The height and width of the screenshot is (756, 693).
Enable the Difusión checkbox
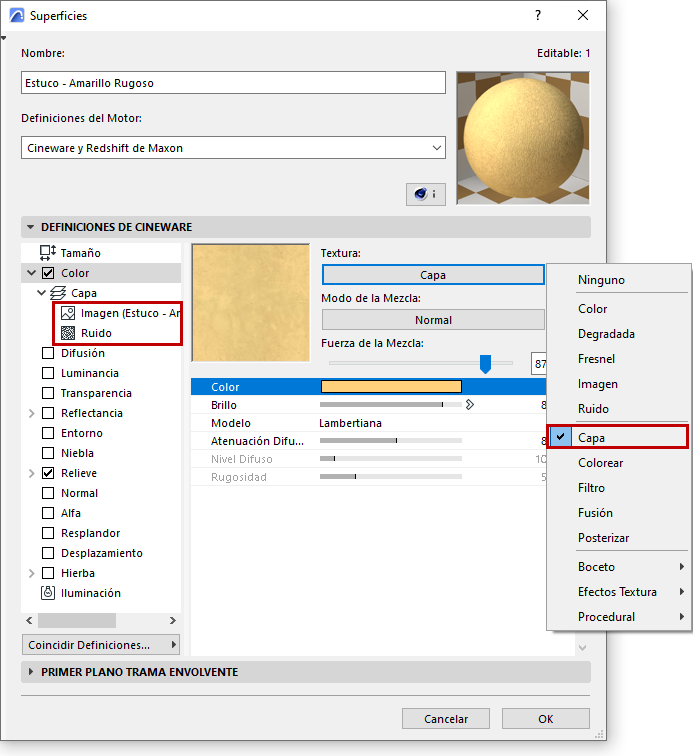point(48,353)
